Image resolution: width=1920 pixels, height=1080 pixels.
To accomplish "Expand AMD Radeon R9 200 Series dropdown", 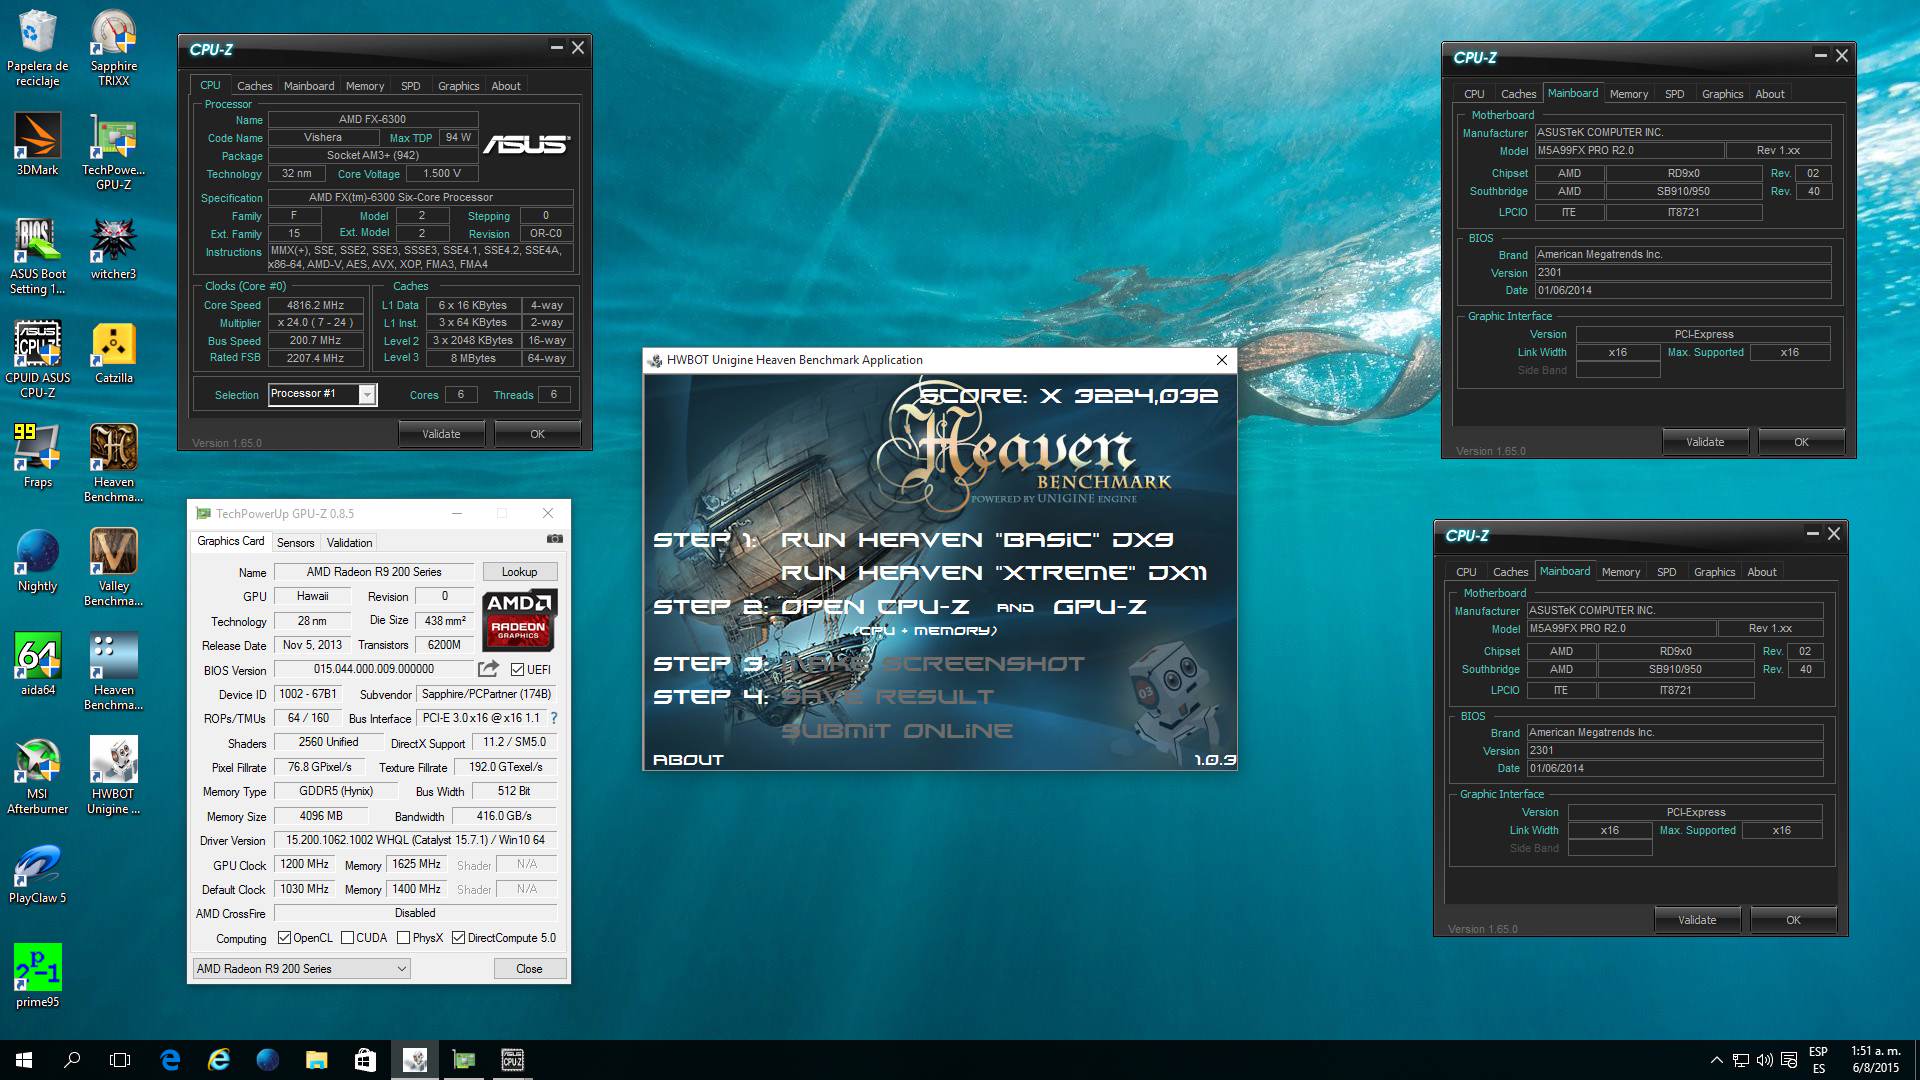I will pos(301,968).
